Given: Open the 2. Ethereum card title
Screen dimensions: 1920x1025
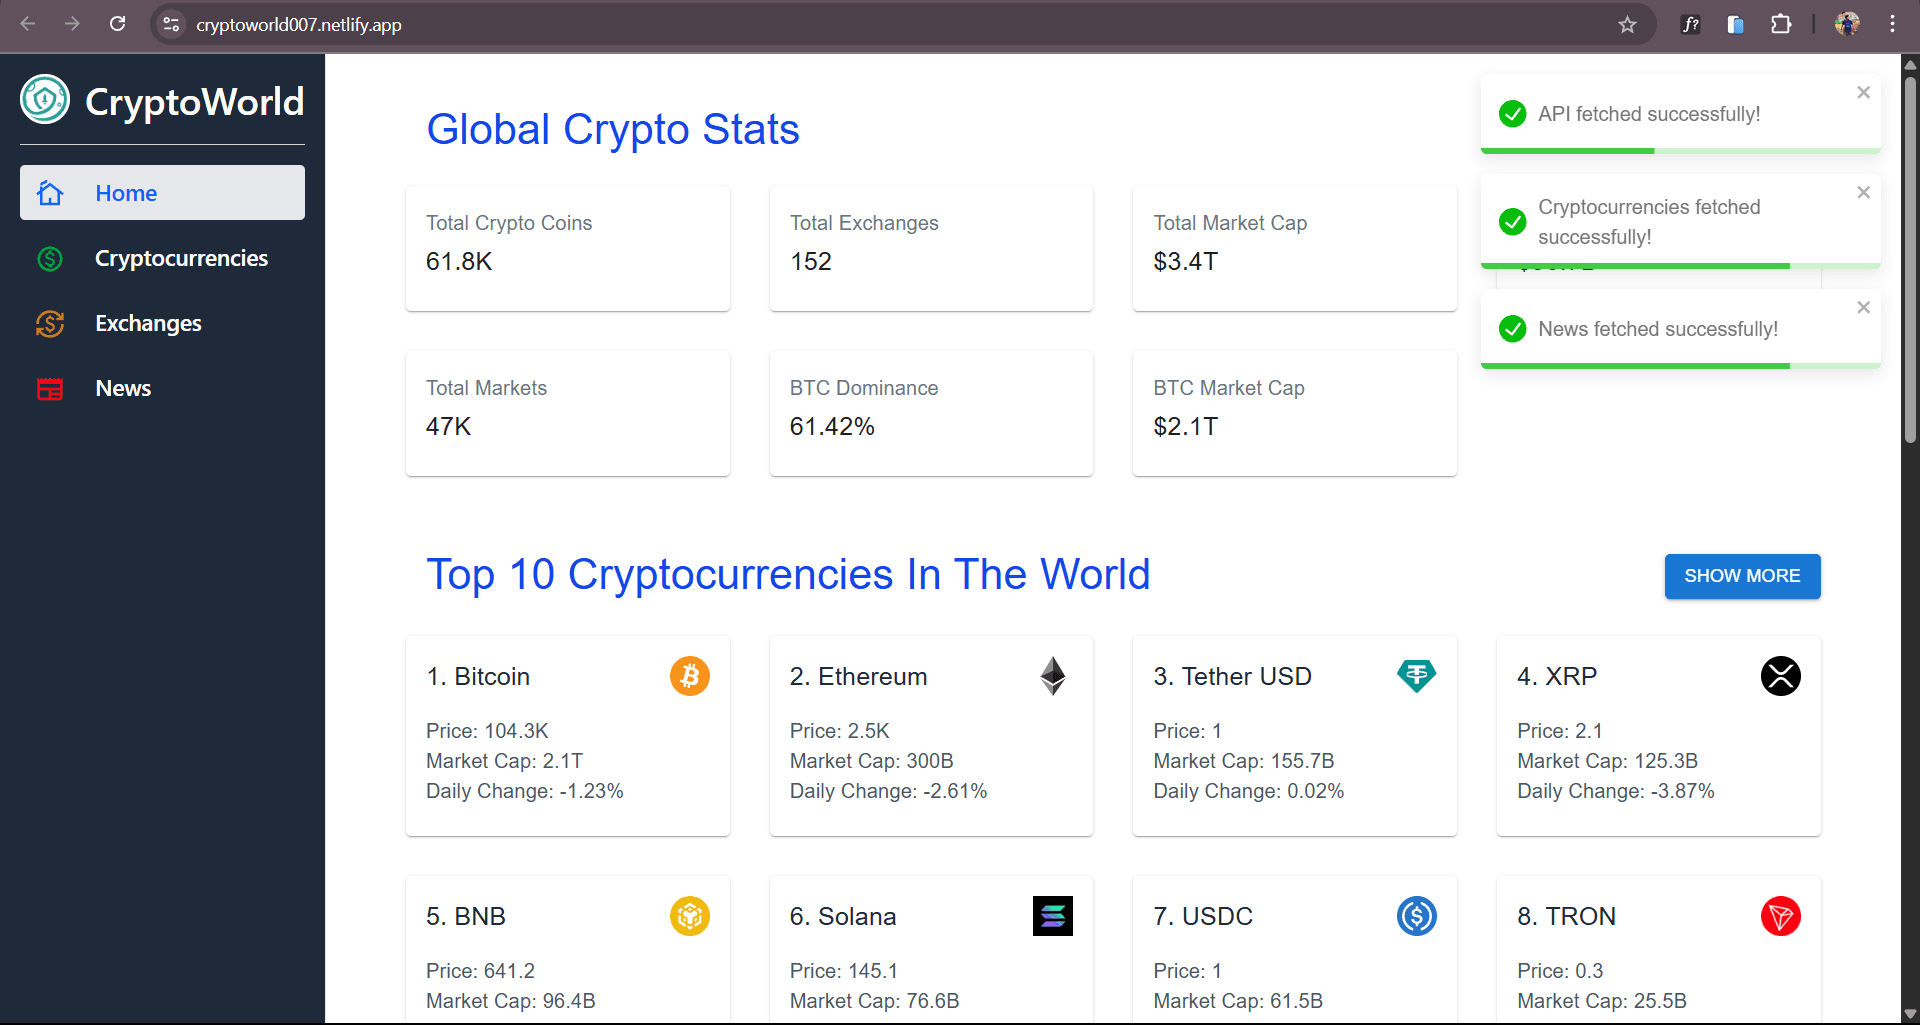Looking at the screenshot, I should (x=859, y=677).
